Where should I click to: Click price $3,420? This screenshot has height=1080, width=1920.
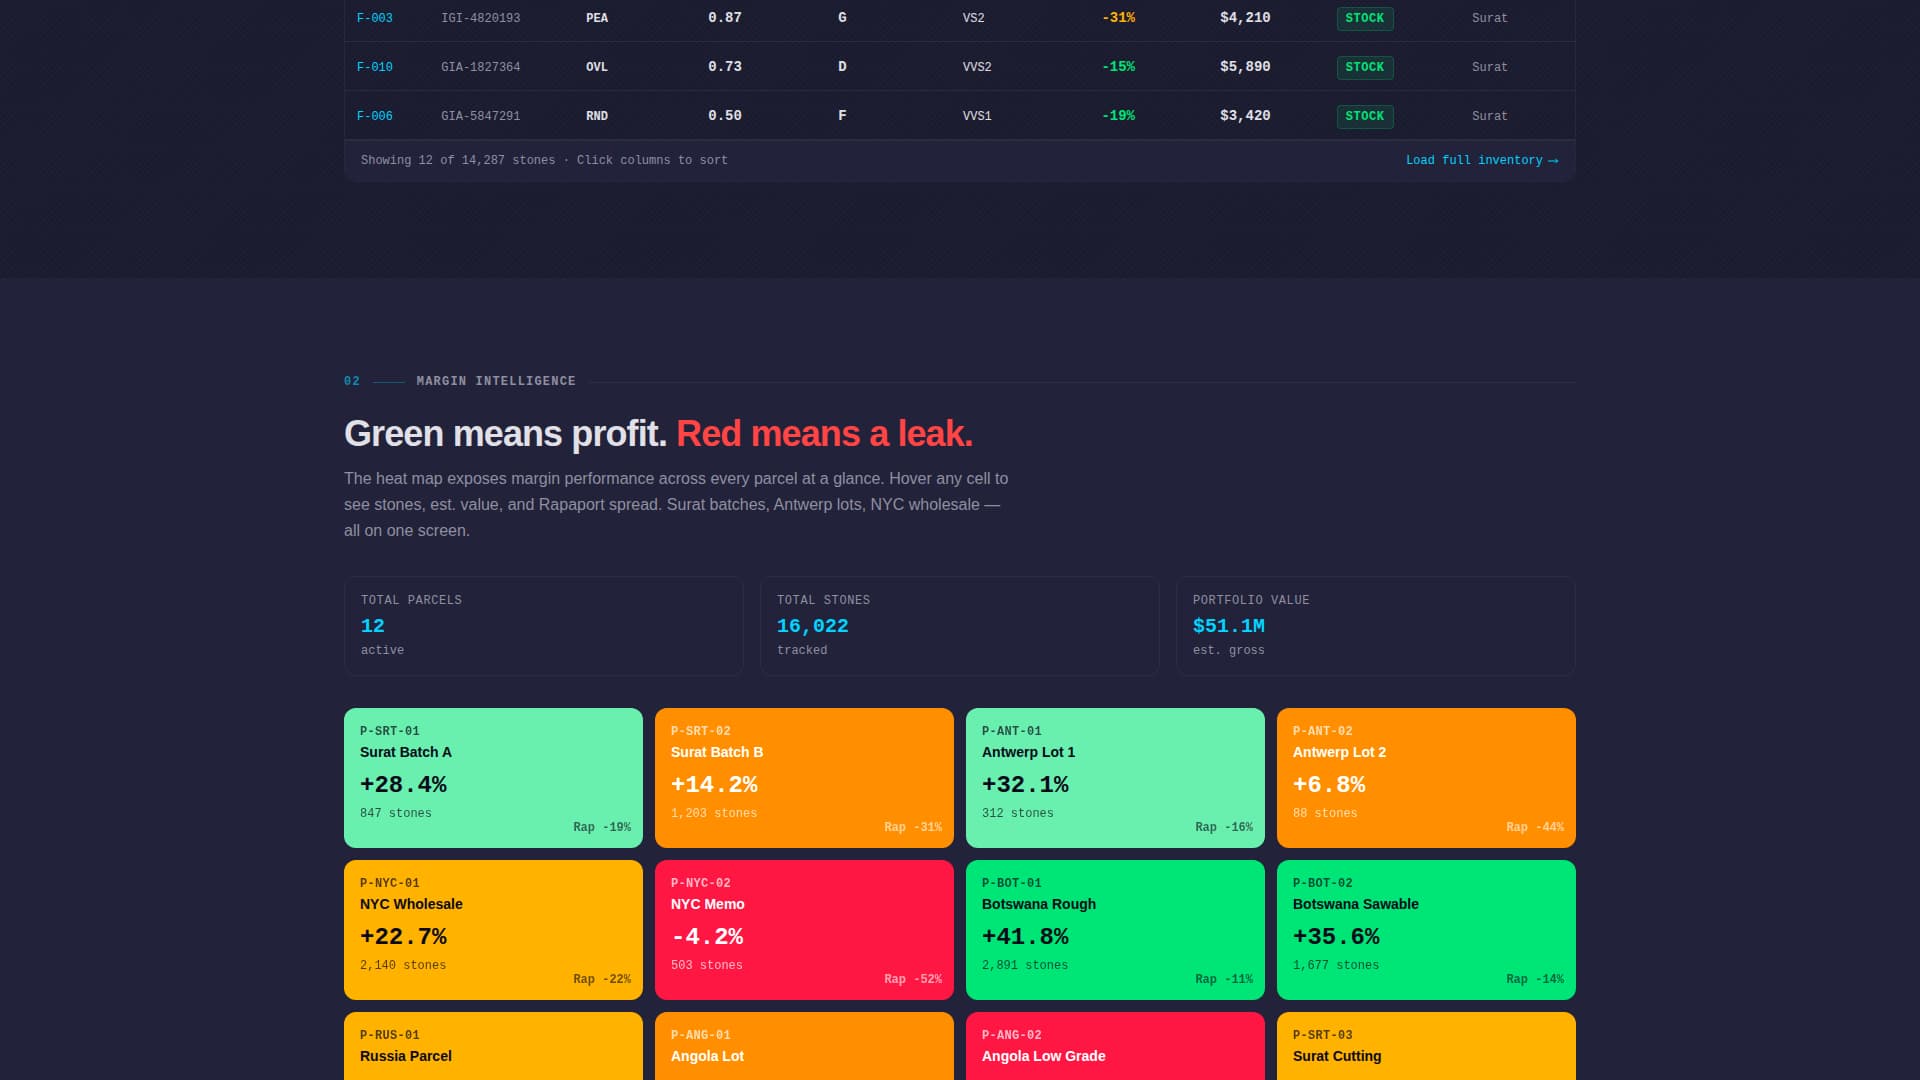point(1245,116)
